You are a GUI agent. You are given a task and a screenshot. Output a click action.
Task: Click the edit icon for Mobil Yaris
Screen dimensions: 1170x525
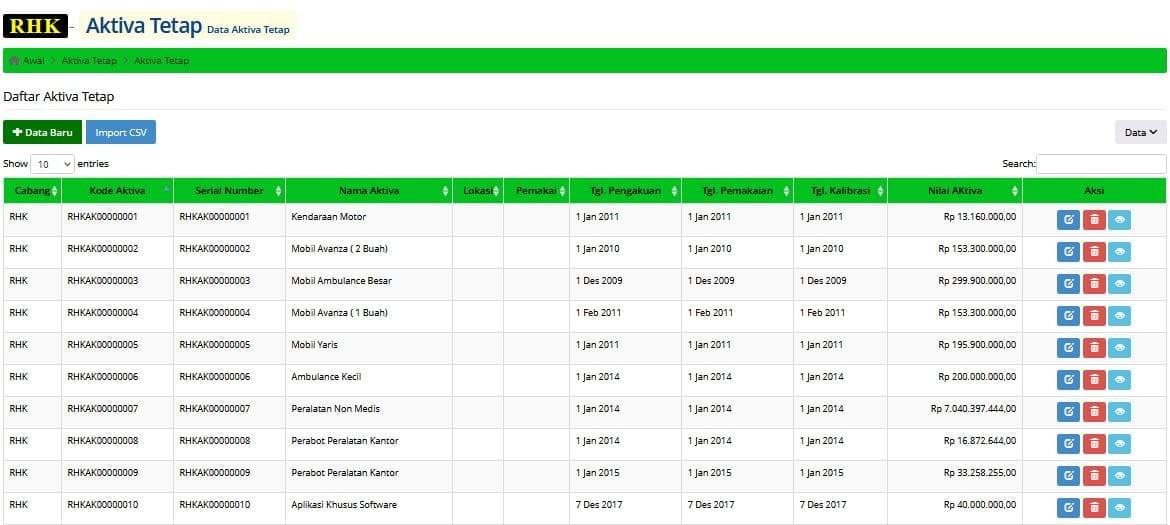pyautogui.click(x=1068, y=348)
